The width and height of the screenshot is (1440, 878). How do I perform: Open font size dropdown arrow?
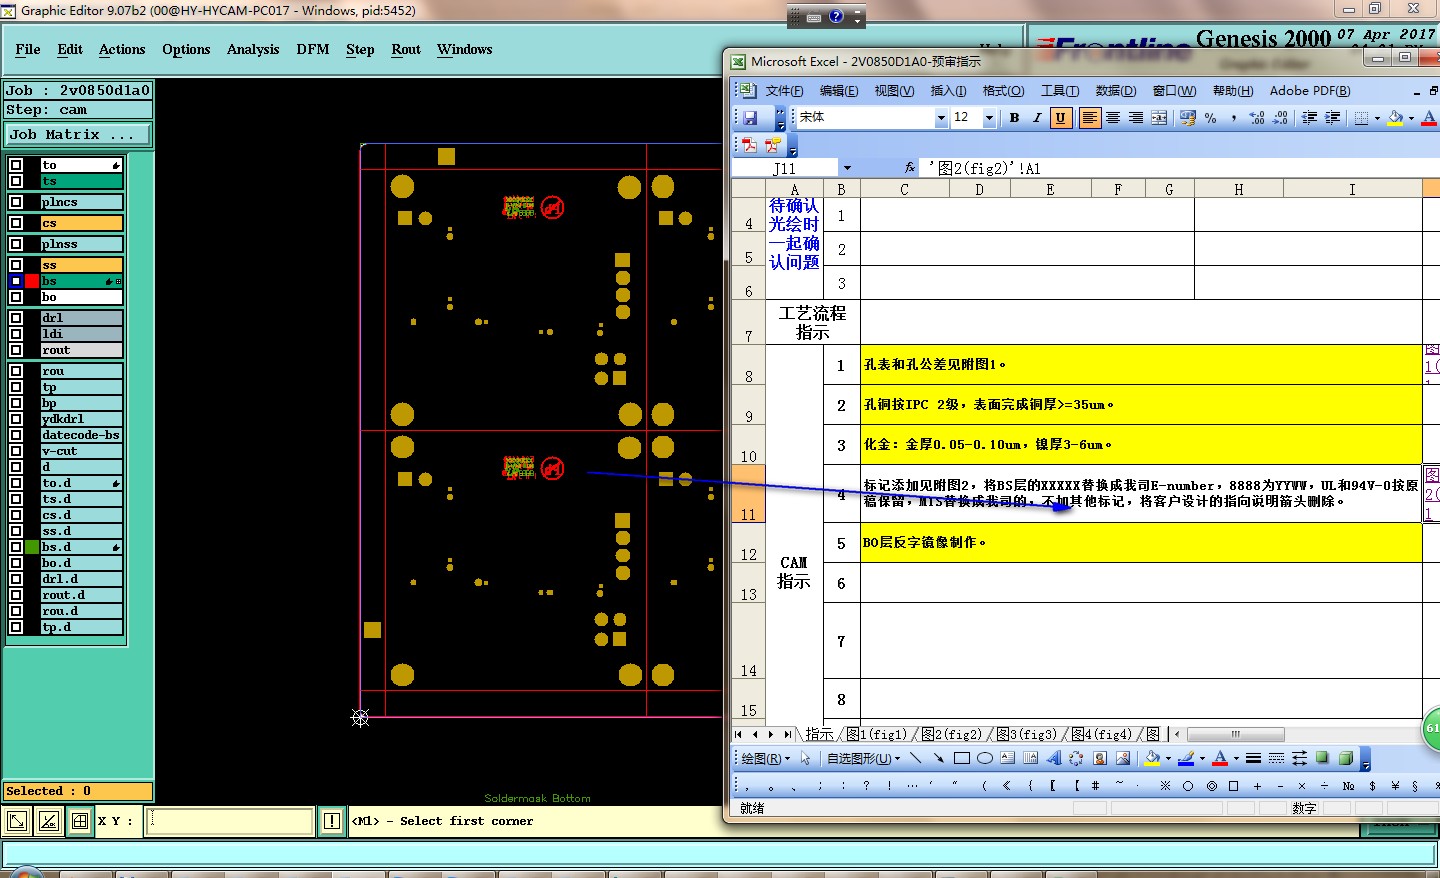point(989,118)
